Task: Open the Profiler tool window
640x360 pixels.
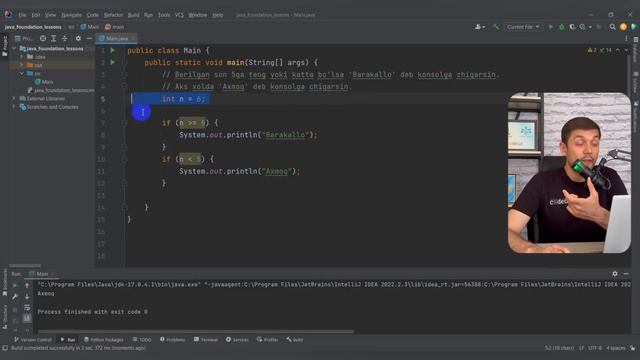Action: click(267, 340)
